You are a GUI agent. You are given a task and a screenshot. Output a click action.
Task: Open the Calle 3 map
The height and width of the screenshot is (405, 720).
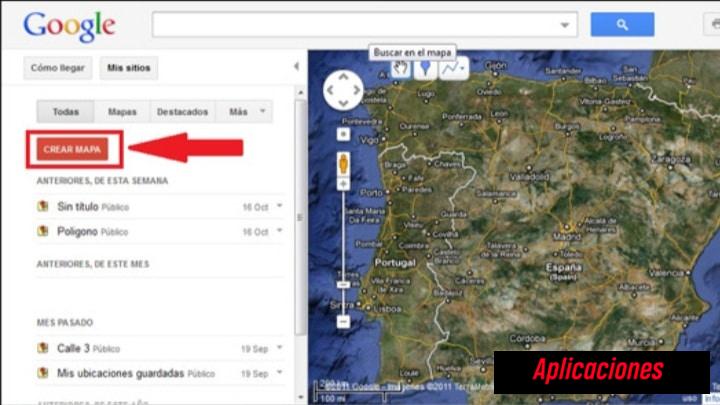(x=73, y=348)
